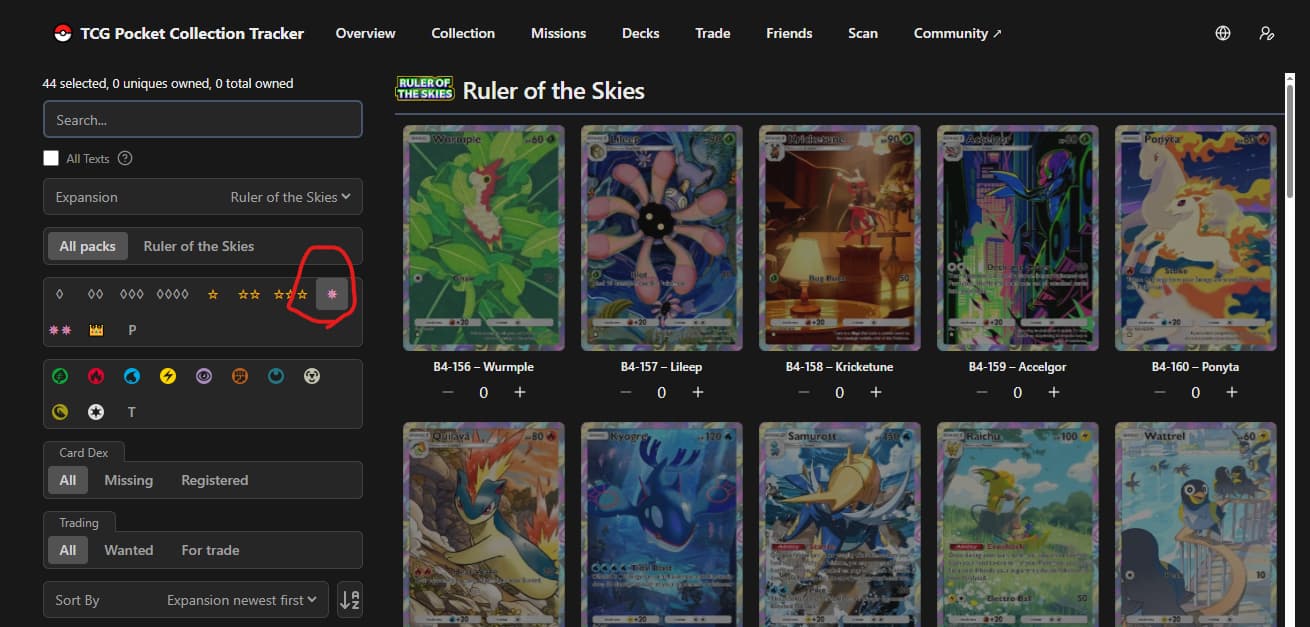
Task: Select Ruler of the Skies pack filter
Action: tap(199, 246)
